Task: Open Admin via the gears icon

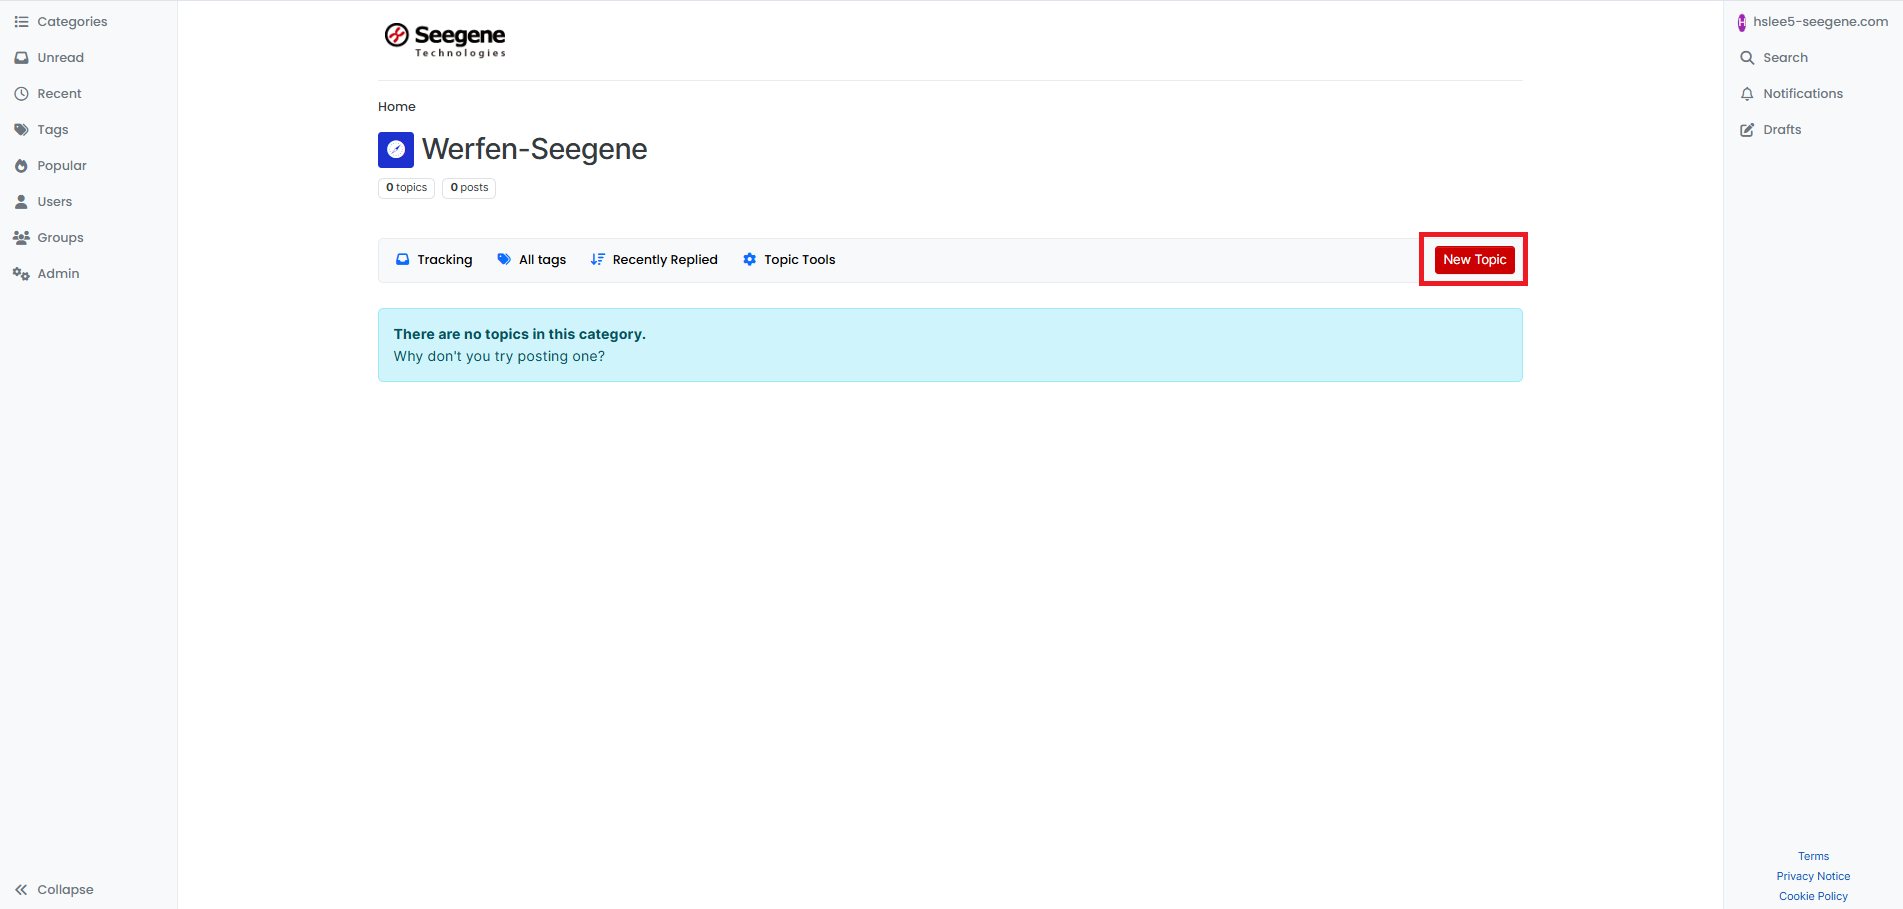Action: point(21,274)
